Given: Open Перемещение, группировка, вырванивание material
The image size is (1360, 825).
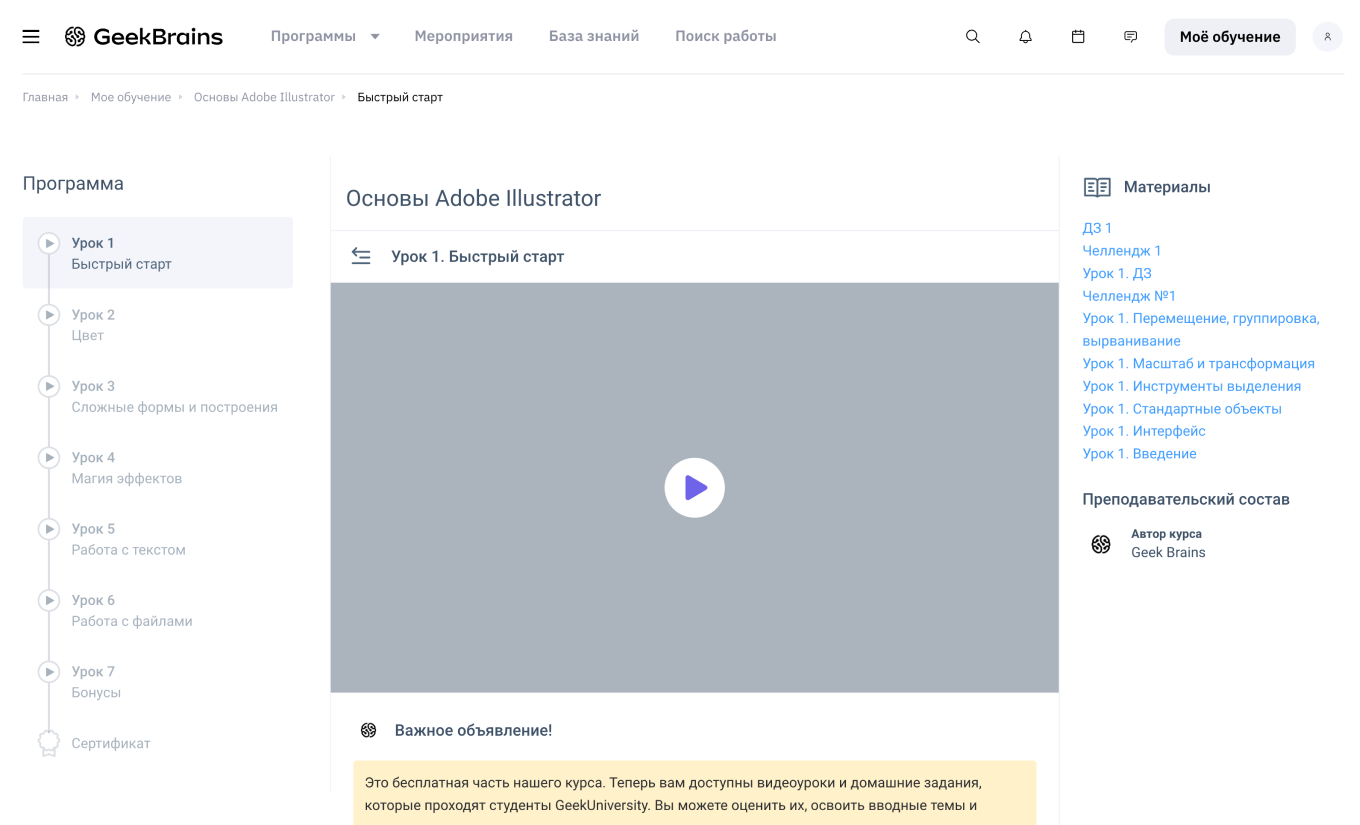Looking at the screenshot, I should (1201, 329).
